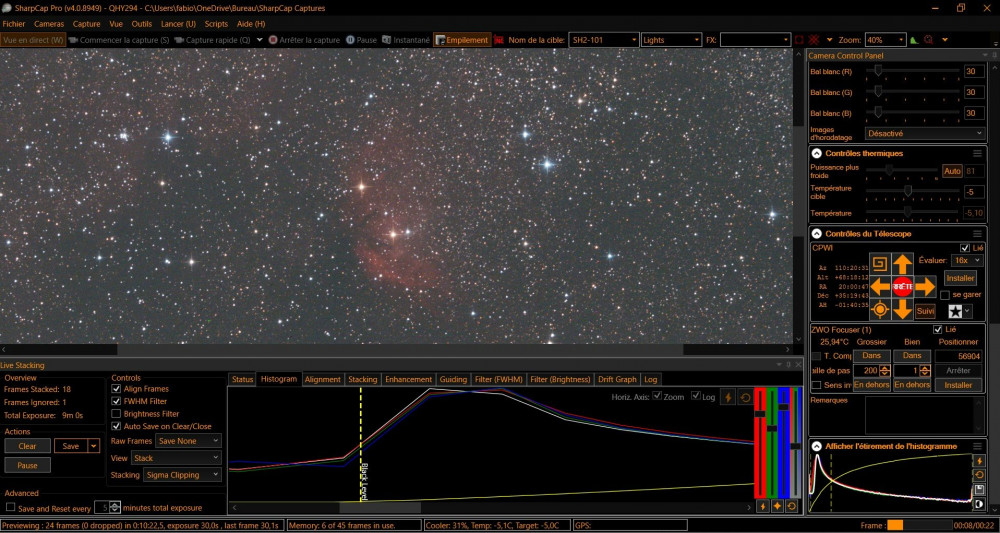
Task: Click the reset icon below the color level bars
Action: point(791,506)
